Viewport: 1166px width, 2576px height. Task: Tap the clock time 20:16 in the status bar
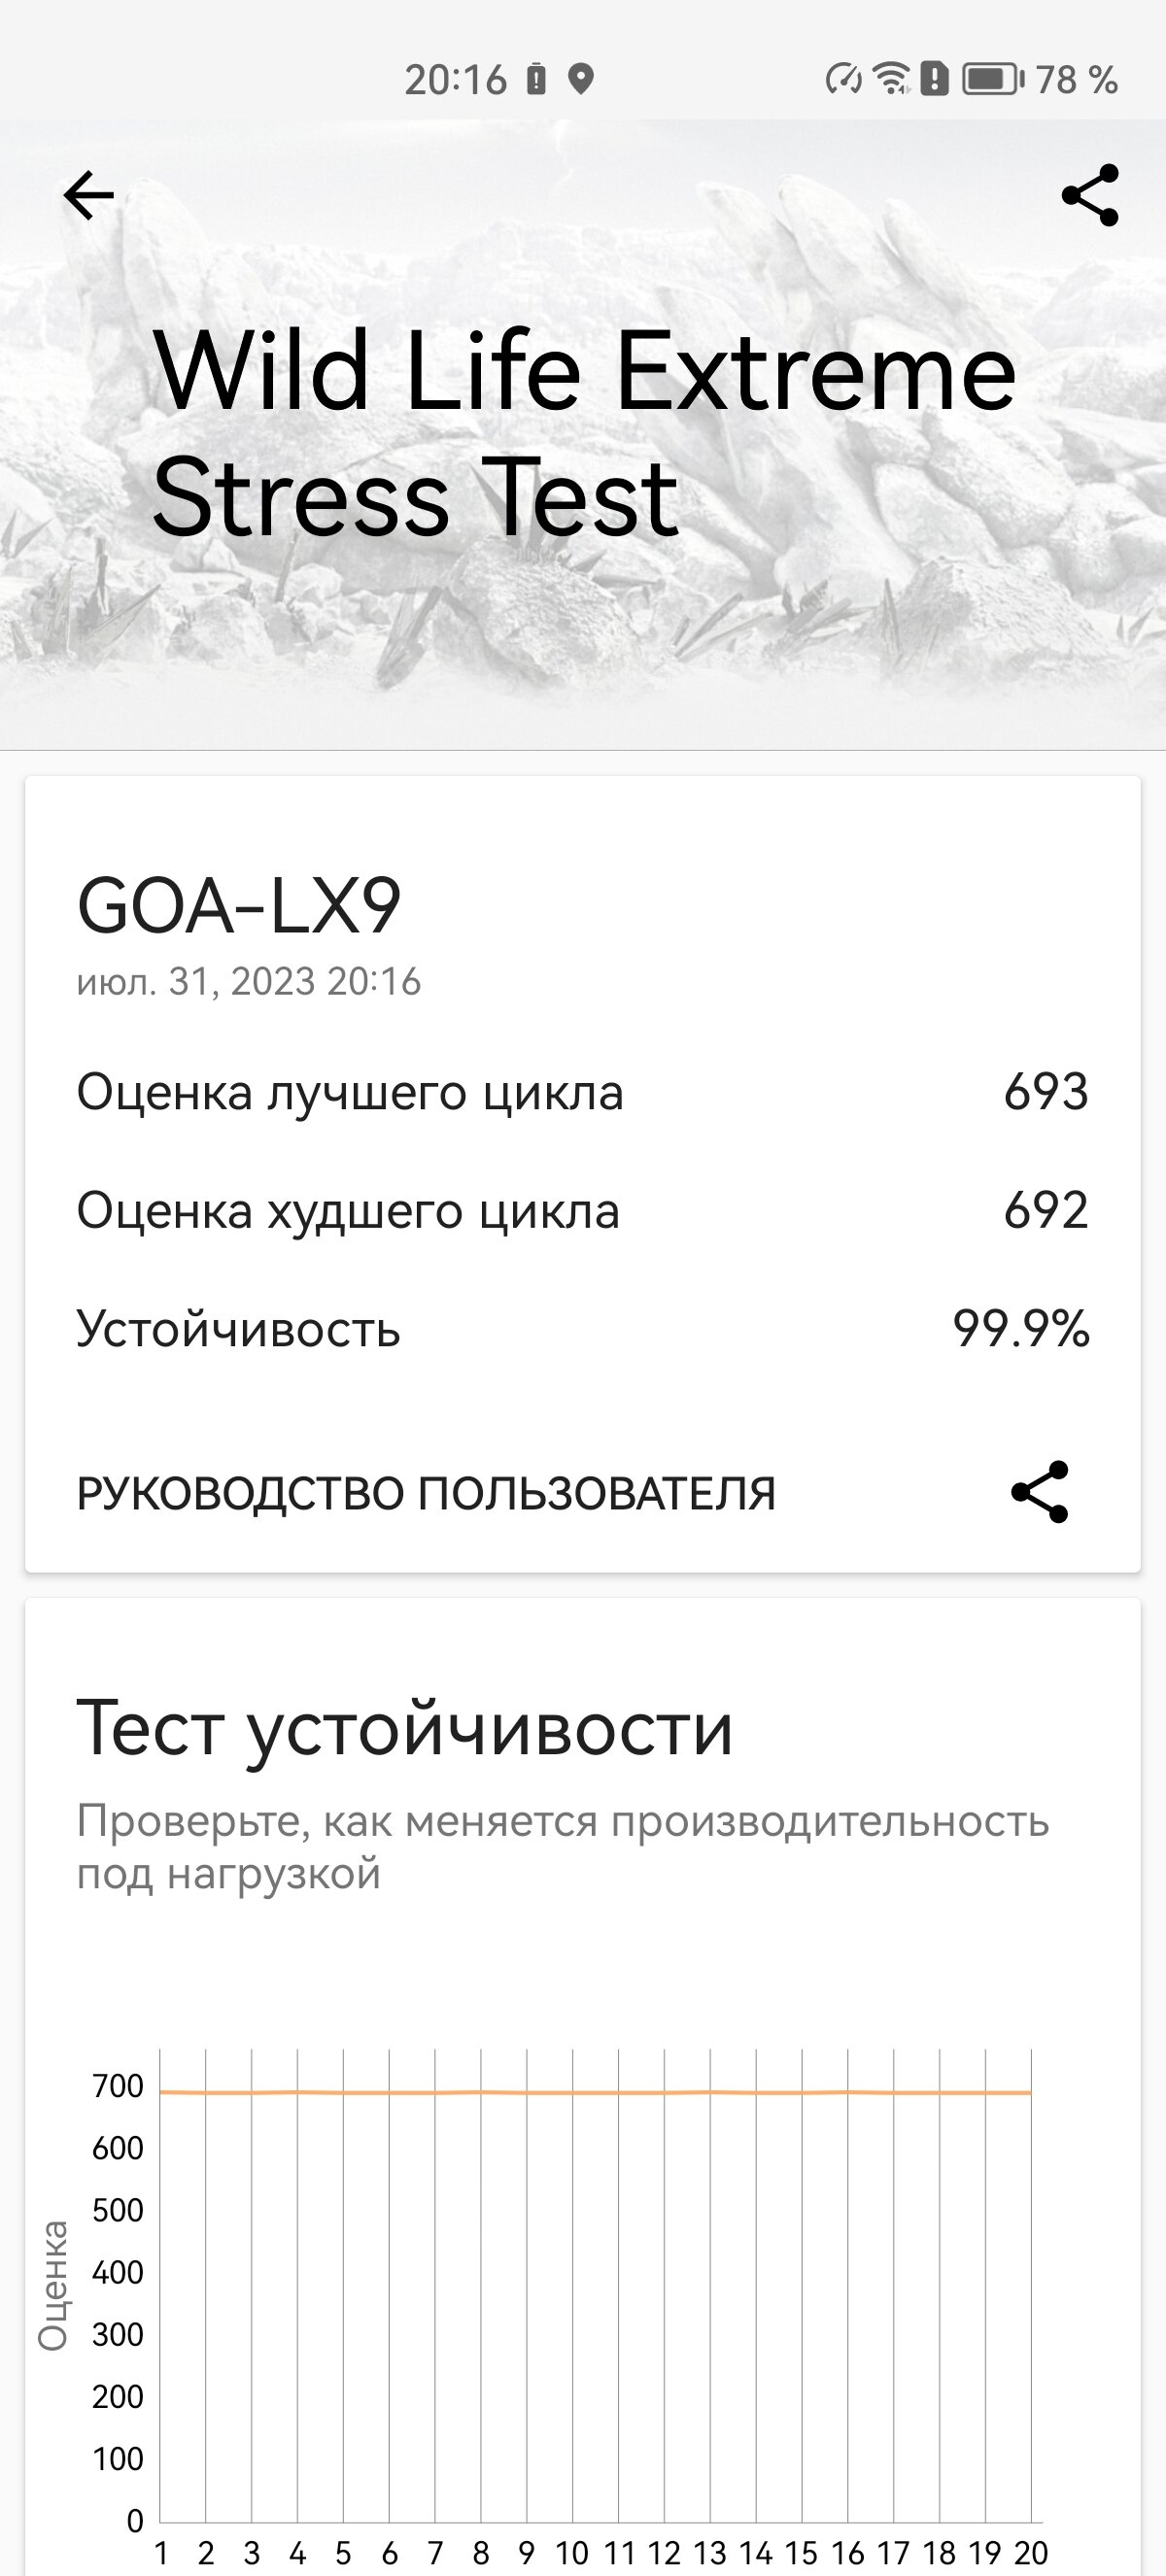coord(456,79)
